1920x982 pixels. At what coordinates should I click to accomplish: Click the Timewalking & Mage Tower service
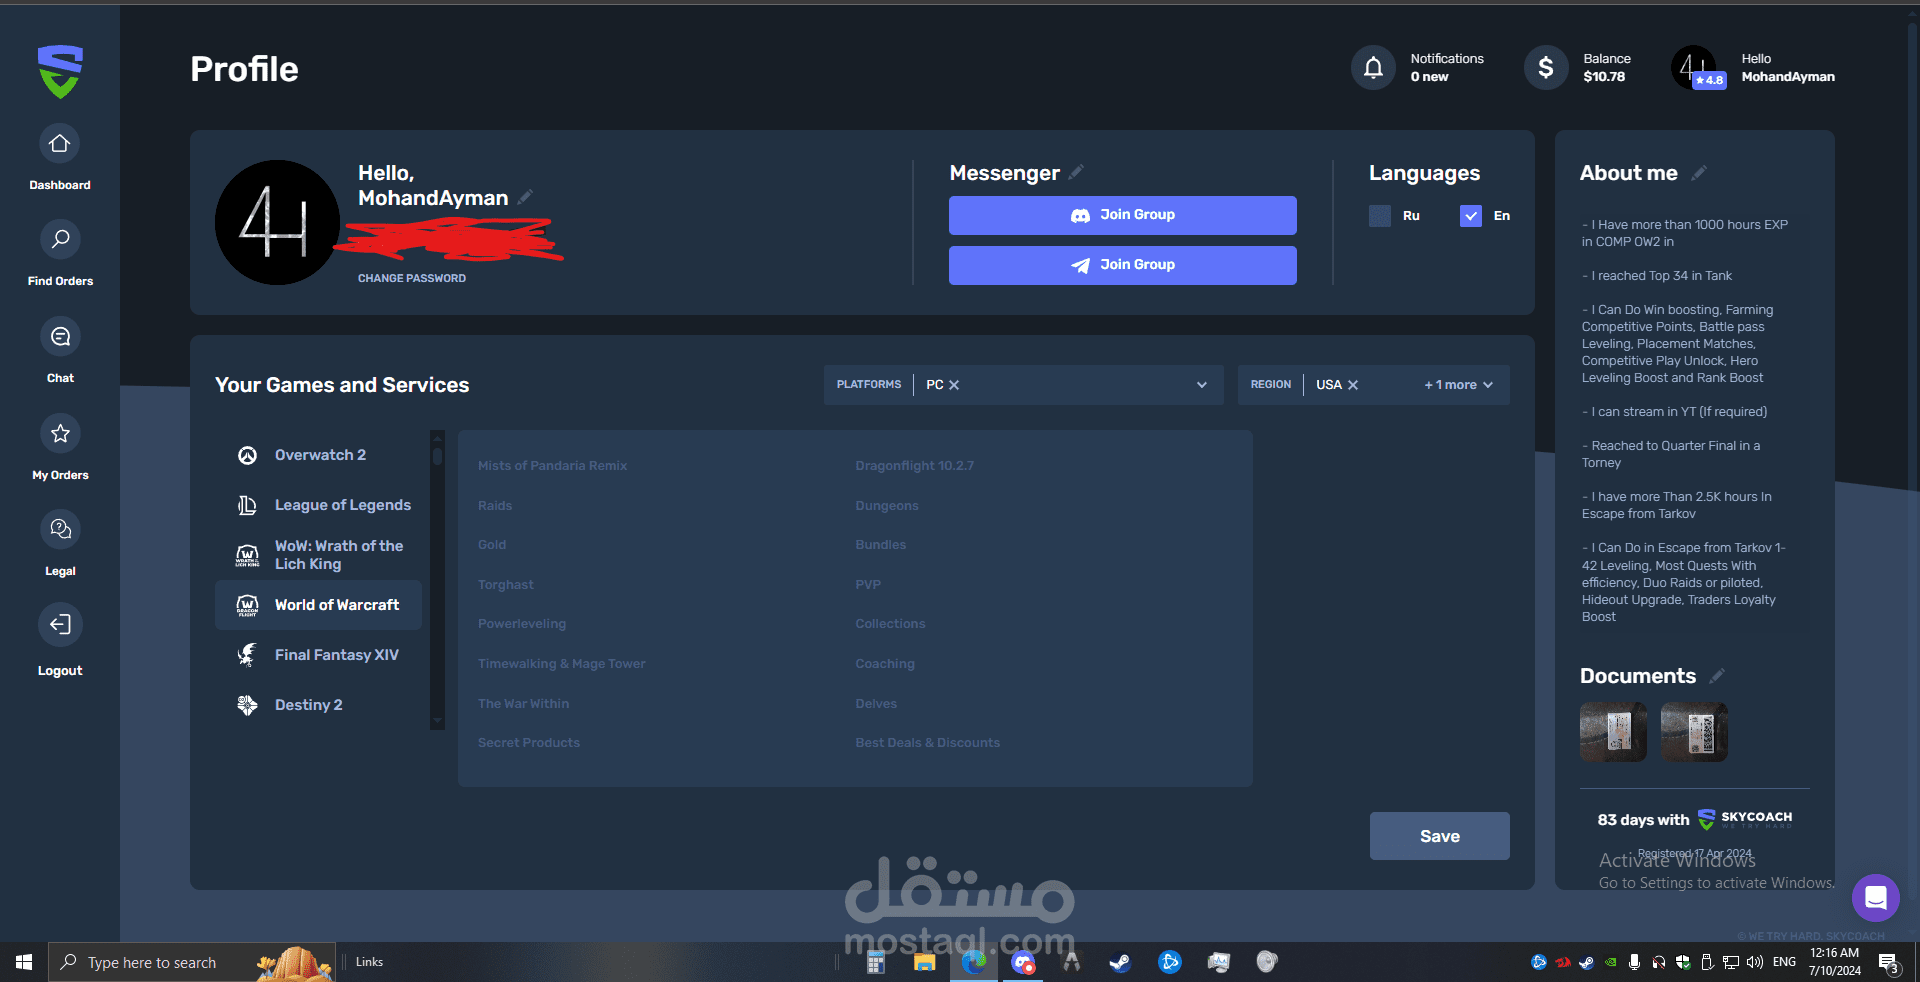(562, 664)
